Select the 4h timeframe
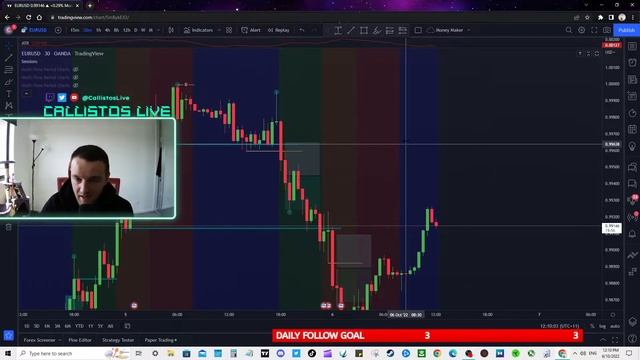 [x=107, y=30]
